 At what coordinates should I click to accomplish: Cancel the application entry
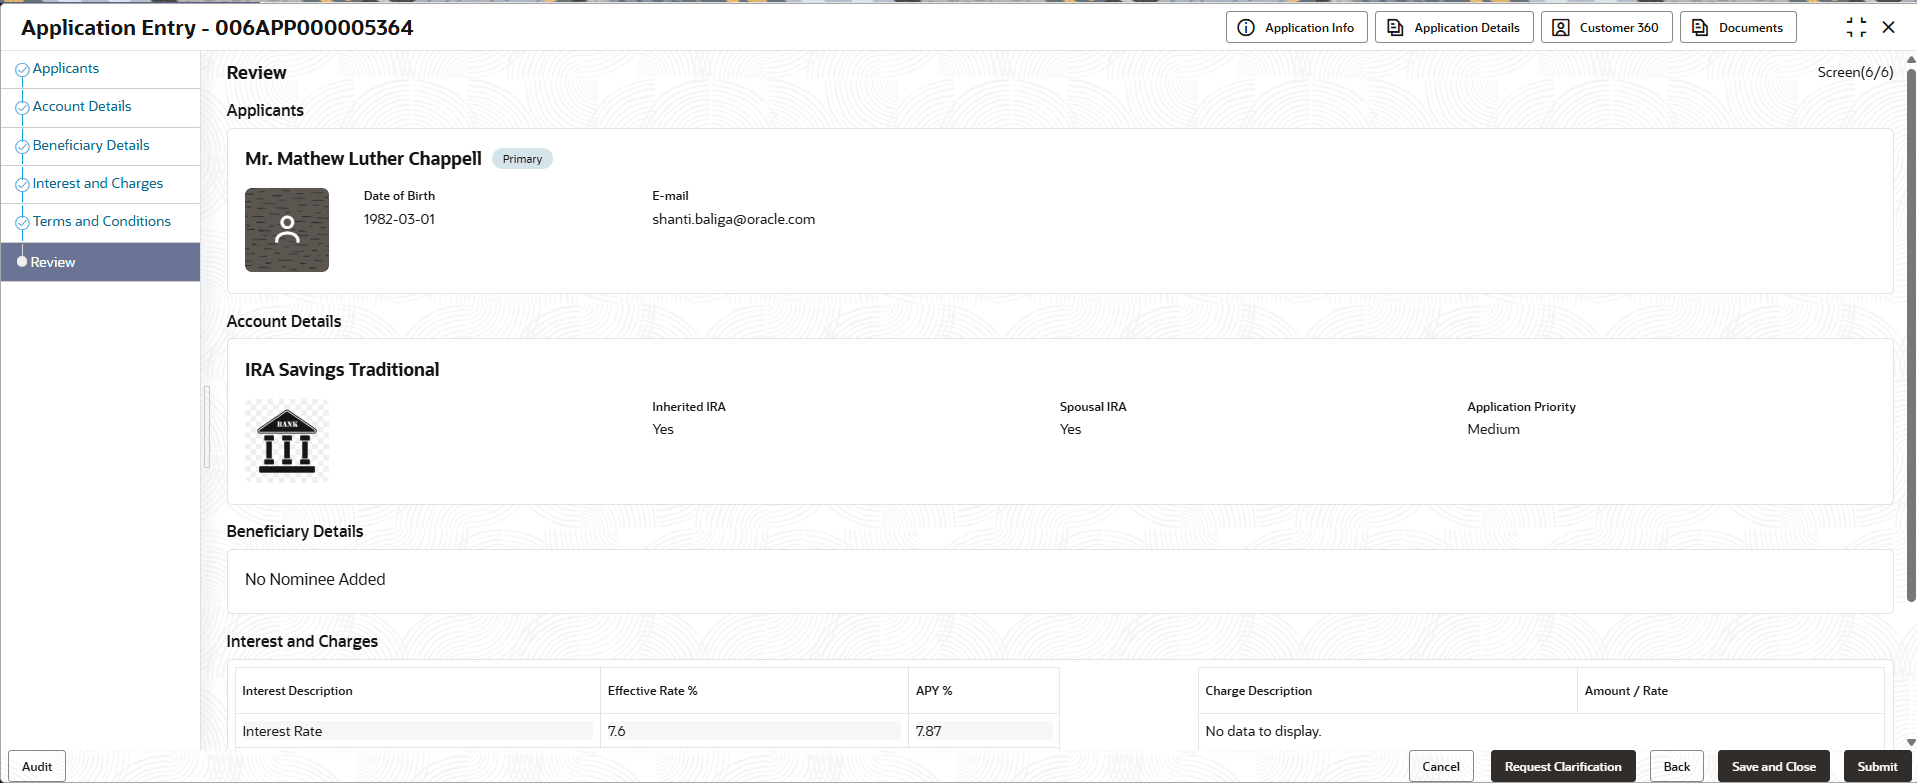[x=1441, y=767]
